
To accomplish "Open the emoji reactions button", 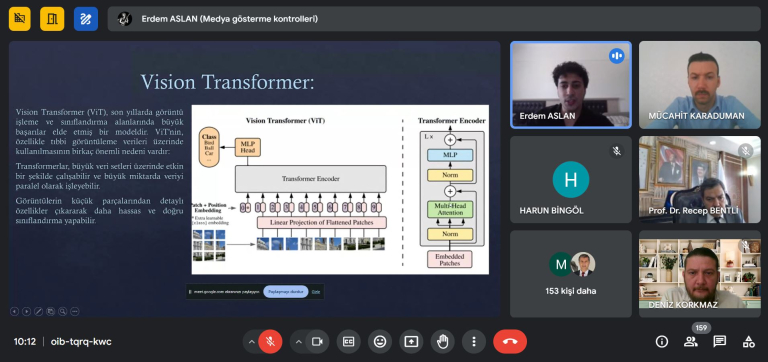I will click(x=380, y=342).
